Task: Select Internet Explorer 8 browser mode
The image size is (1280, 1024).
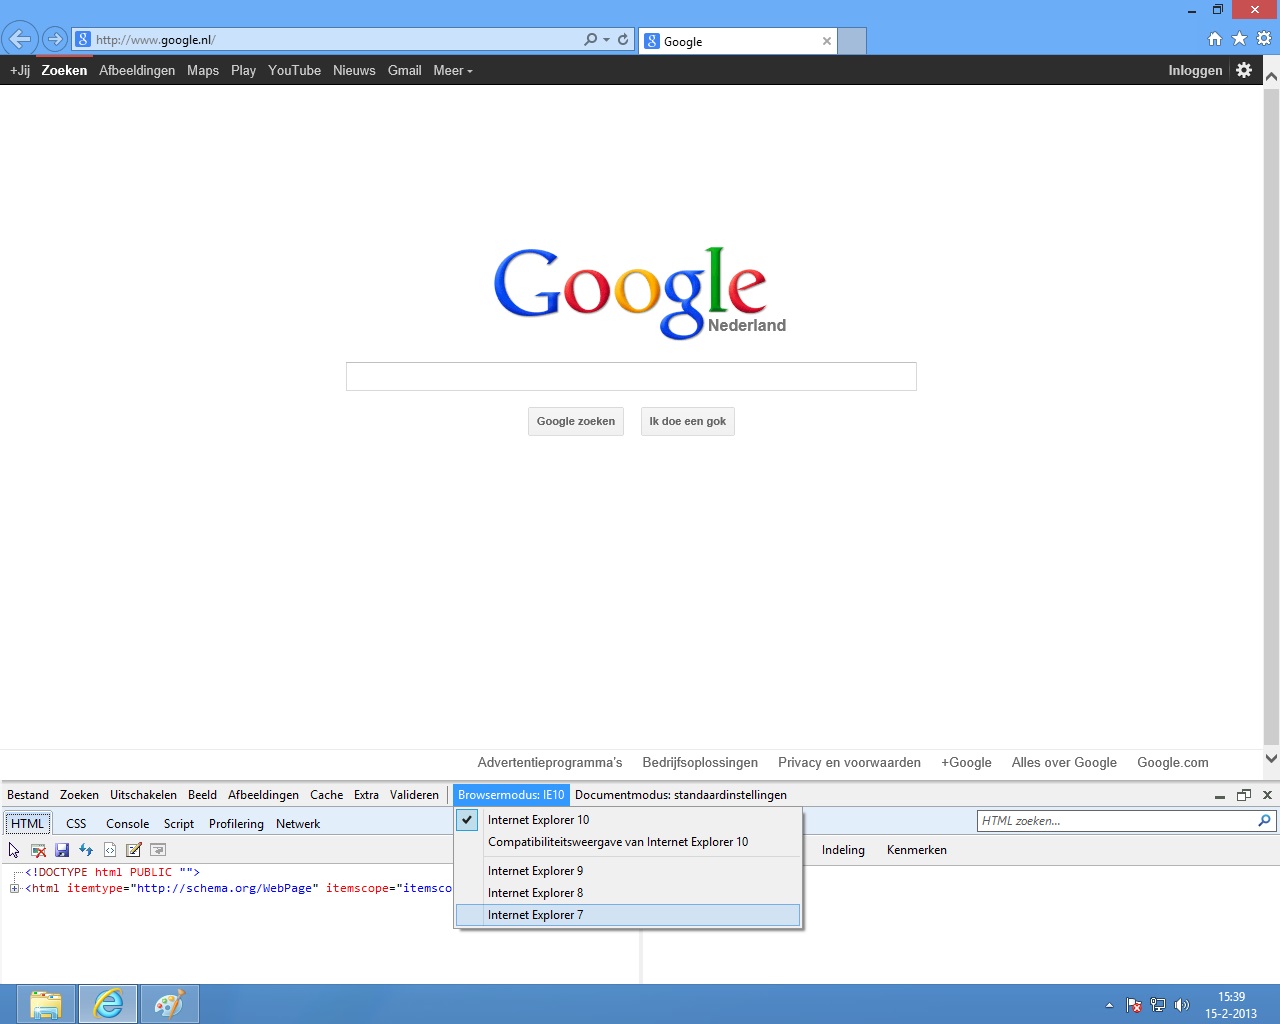Action: 628,893
